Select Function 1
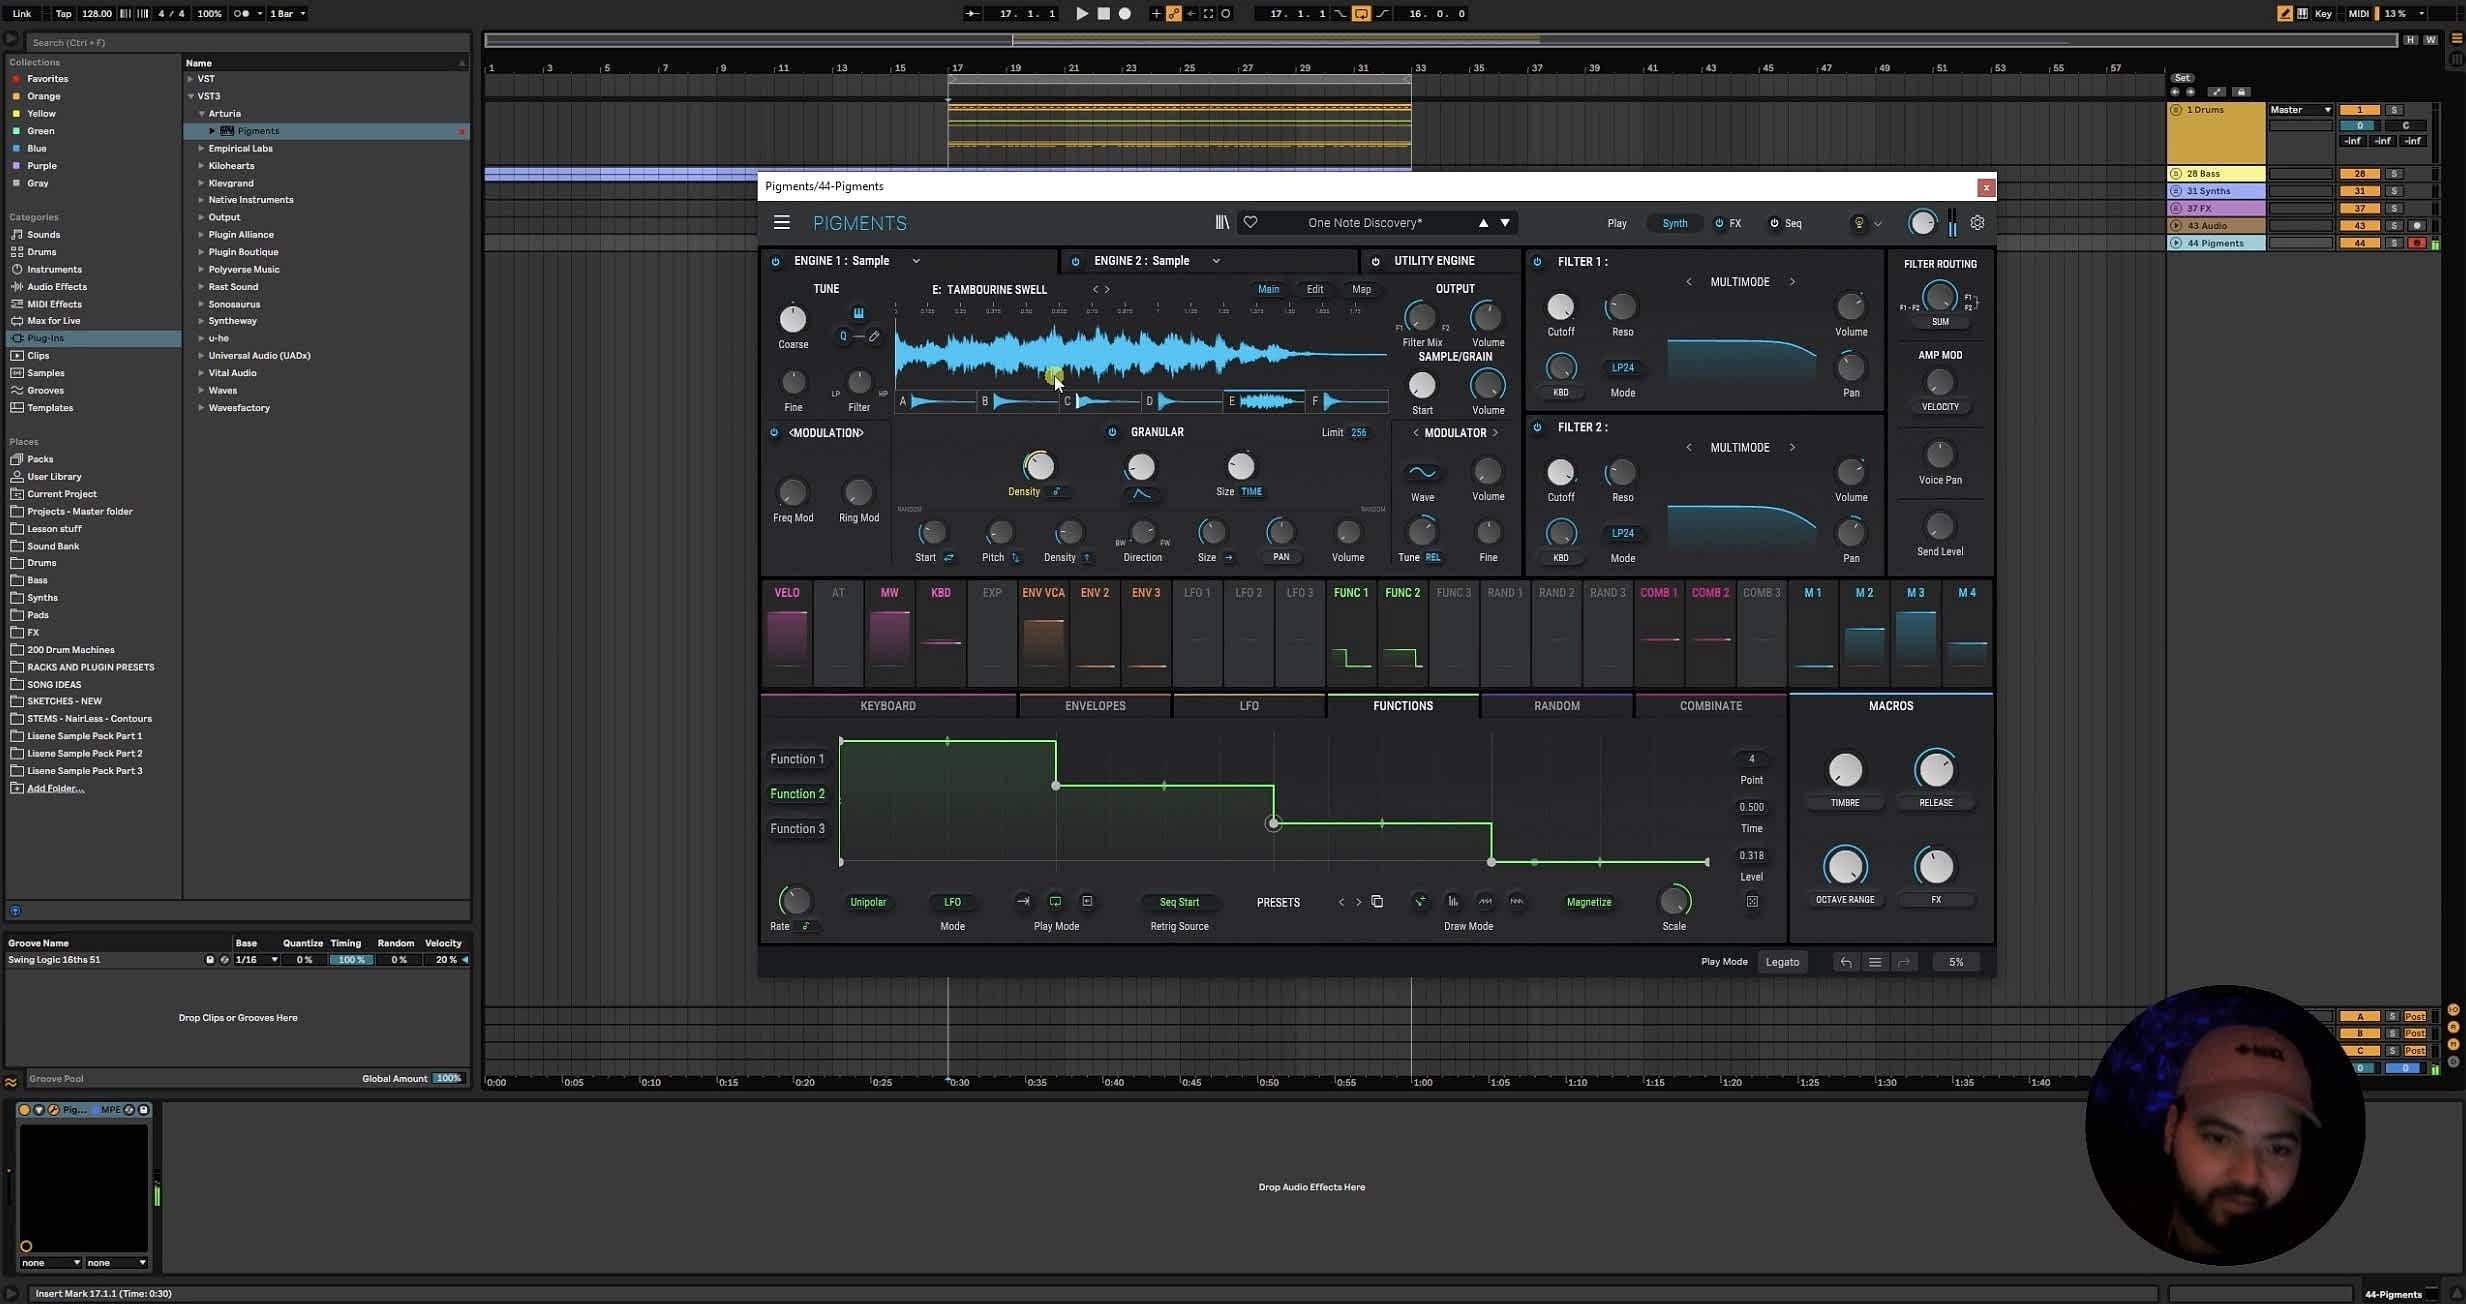The width and height of the screenshot is (2466, 1304). pos(797,759)
